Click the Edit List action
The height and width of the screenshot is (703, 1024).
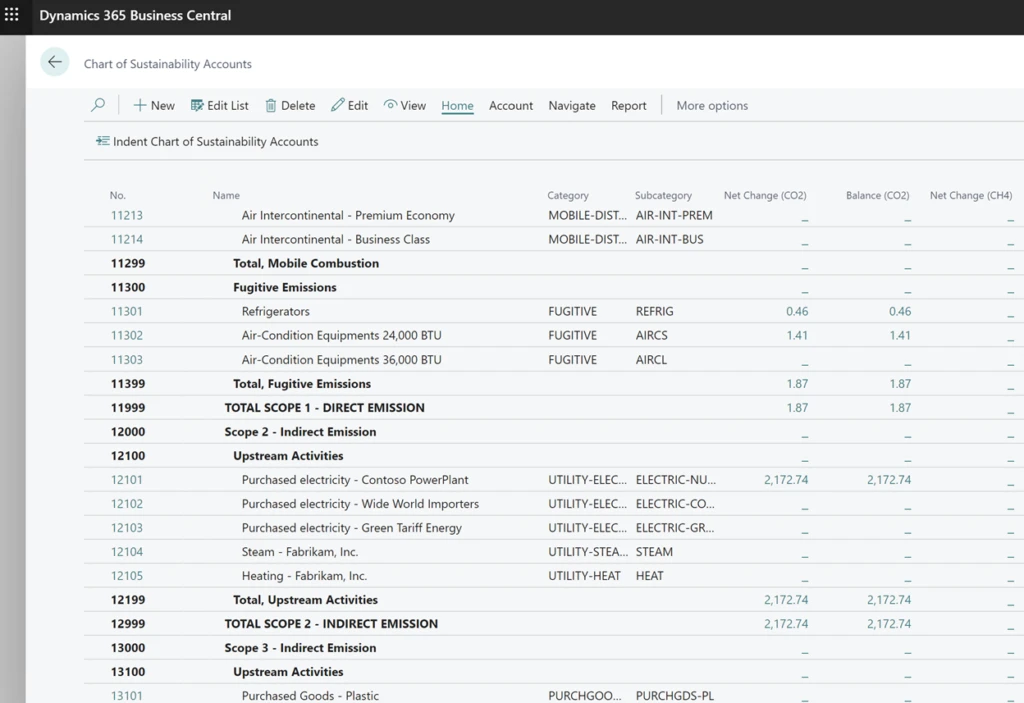tap(219, 105)
